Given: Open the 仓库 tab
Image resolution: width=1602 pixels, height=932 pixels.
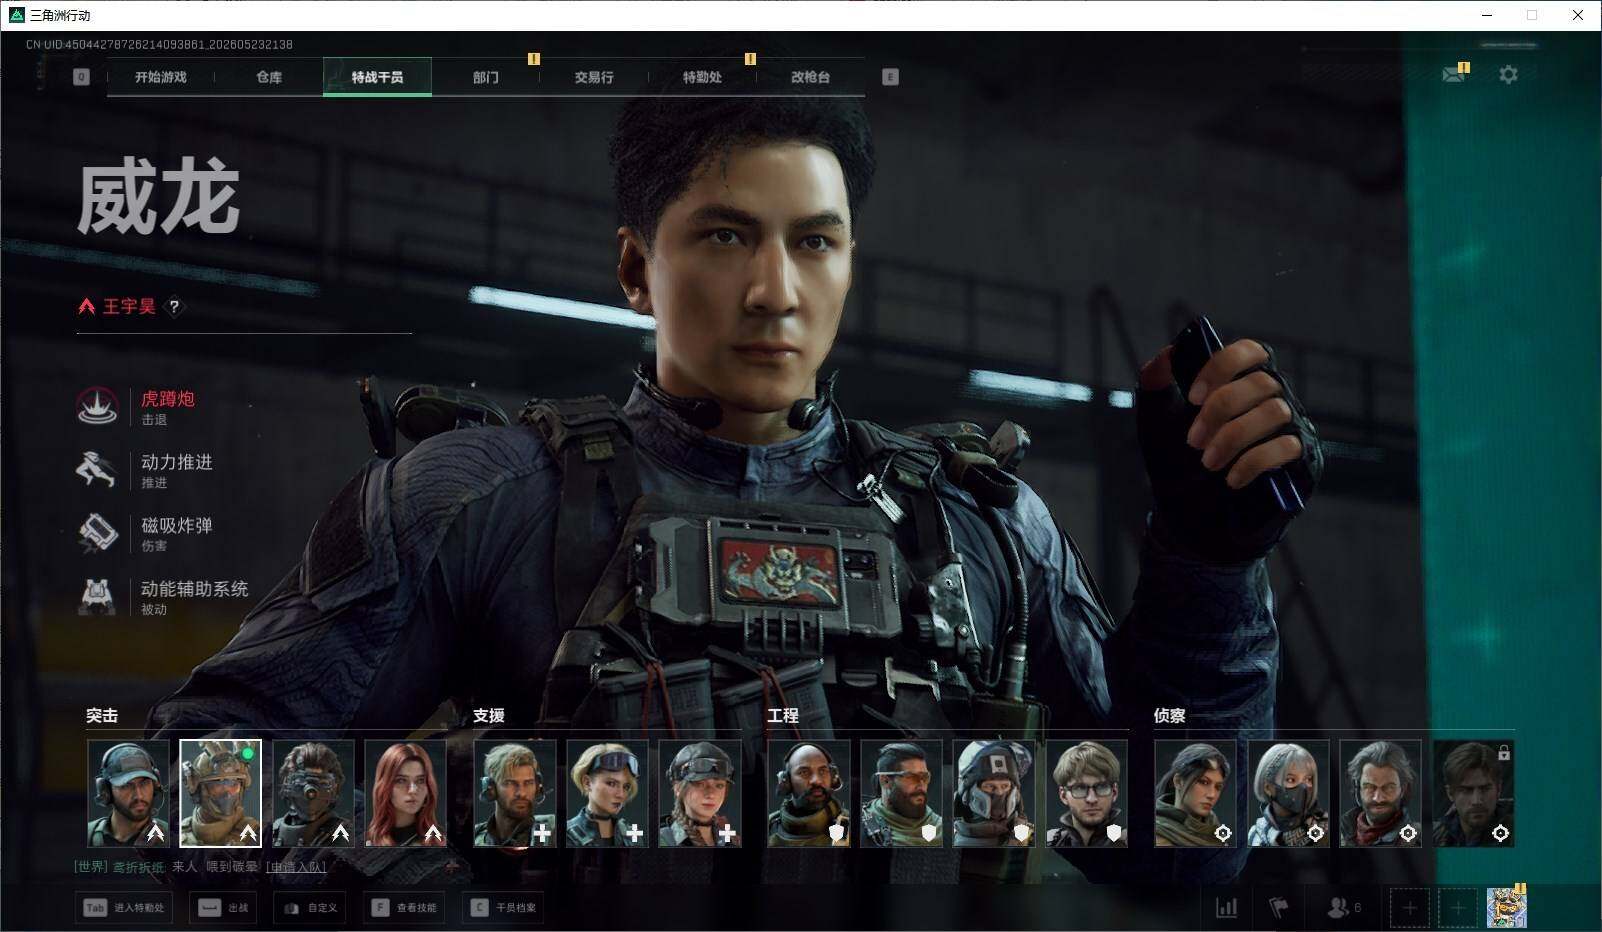Looking at the screenshot, I should click(269, 77).
